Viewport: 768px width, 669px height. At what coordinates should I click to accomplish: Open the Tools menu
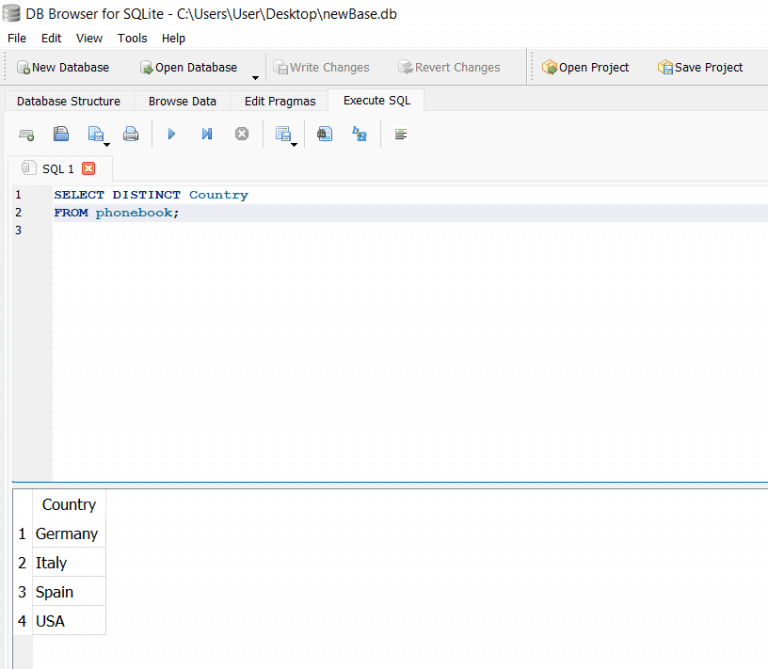tap(132, 38)
